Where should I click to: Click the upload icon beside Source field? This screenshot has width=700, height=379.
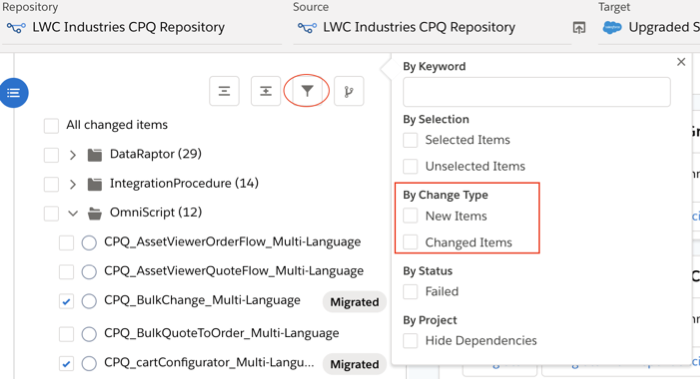click(579, 28)
